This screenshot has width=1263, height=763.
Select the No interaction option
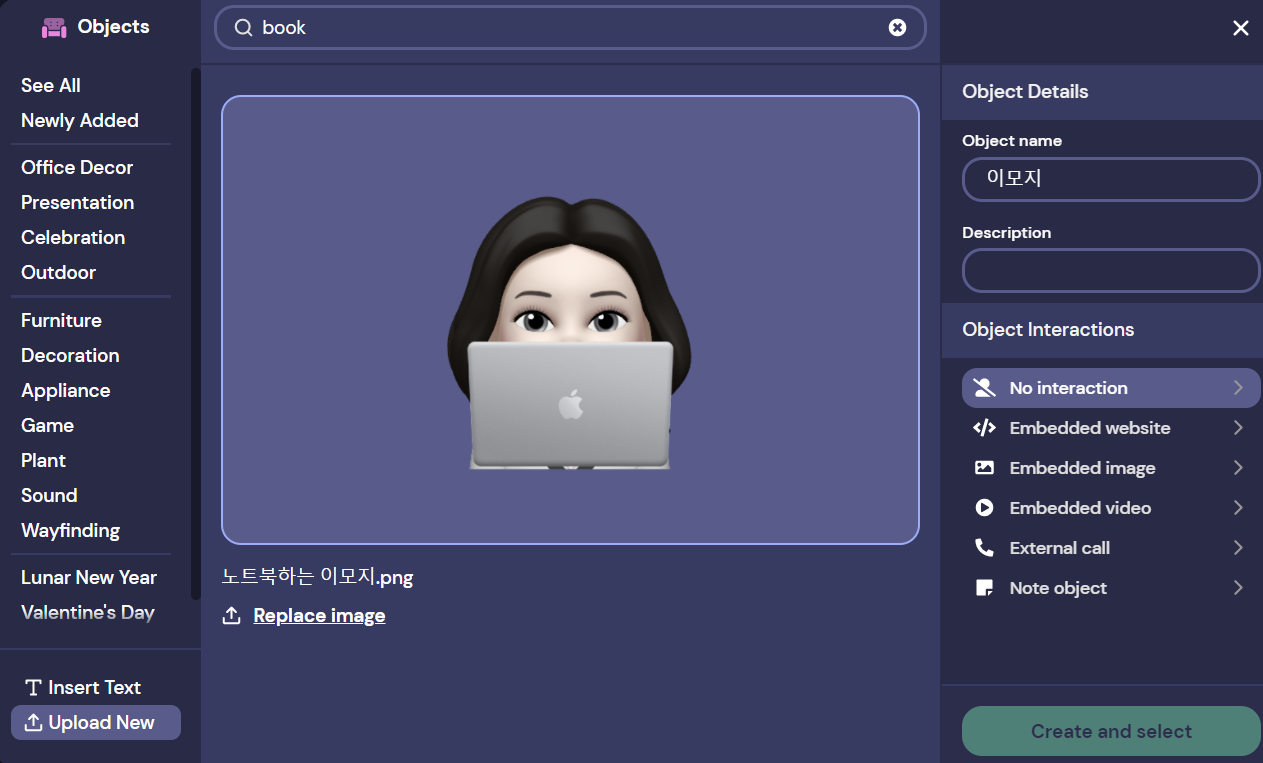coord(1111,388)
